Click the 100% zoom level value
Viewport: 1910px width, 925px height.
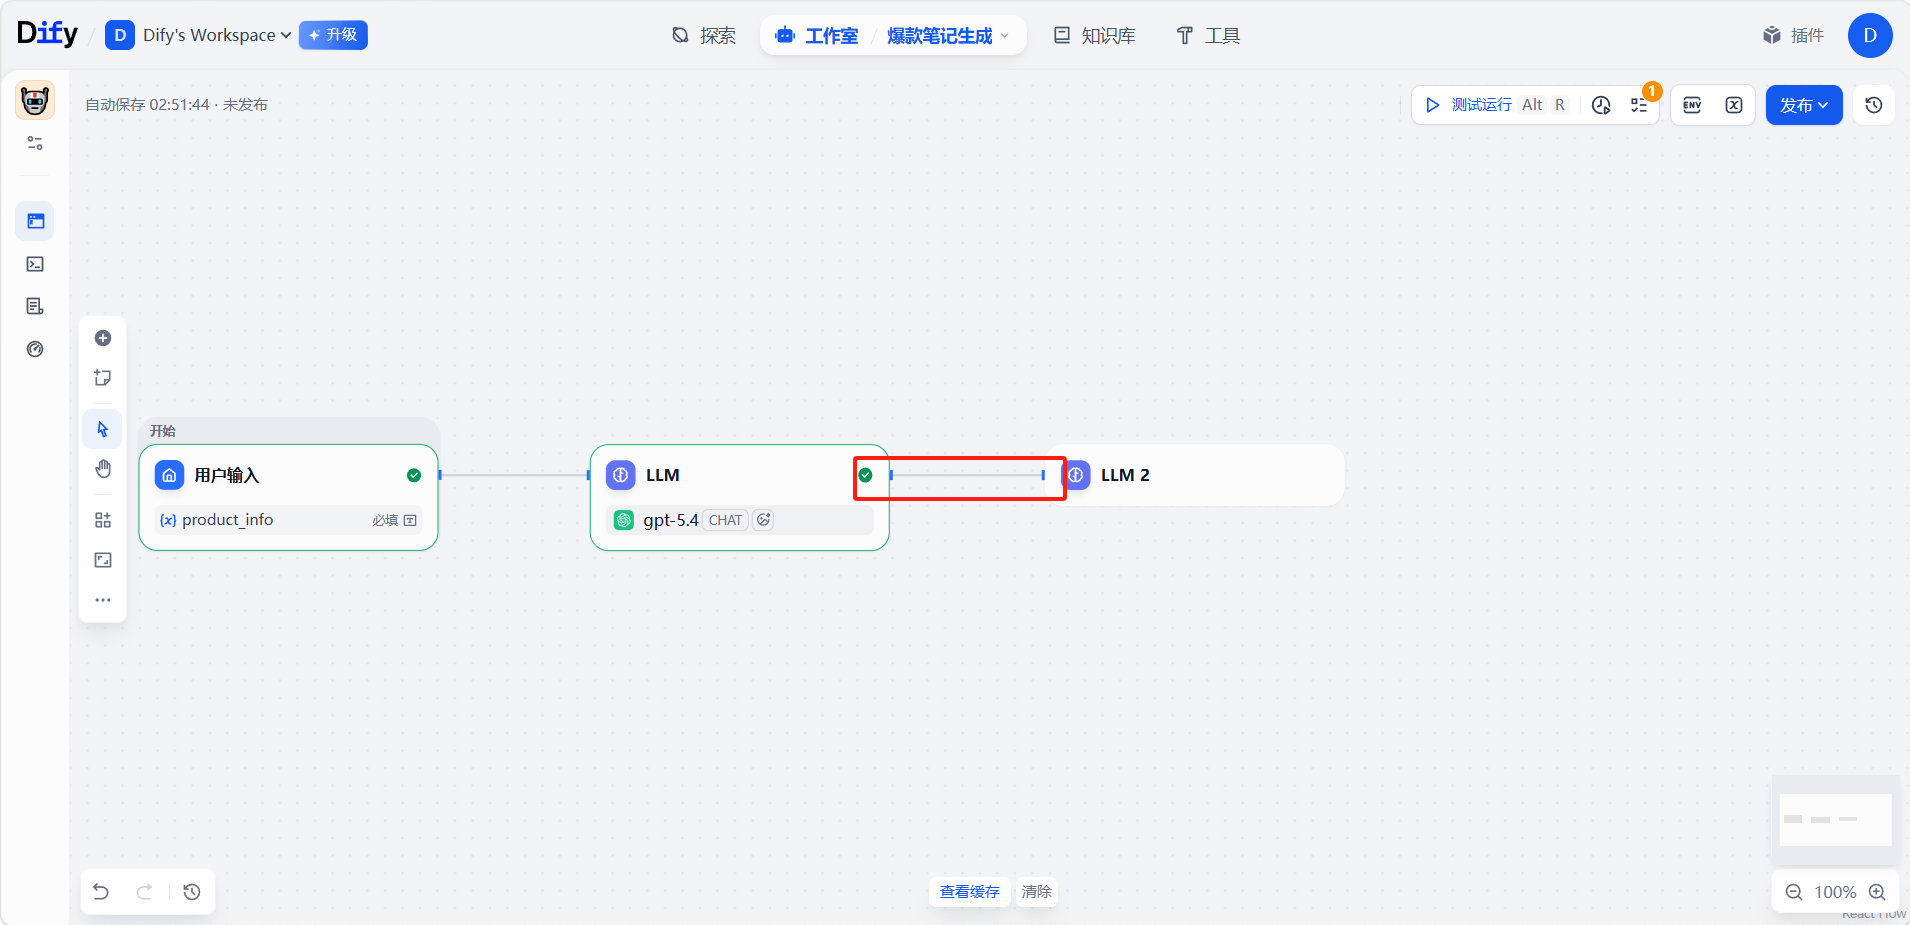pyautogui.click(x=1835, y=892)
